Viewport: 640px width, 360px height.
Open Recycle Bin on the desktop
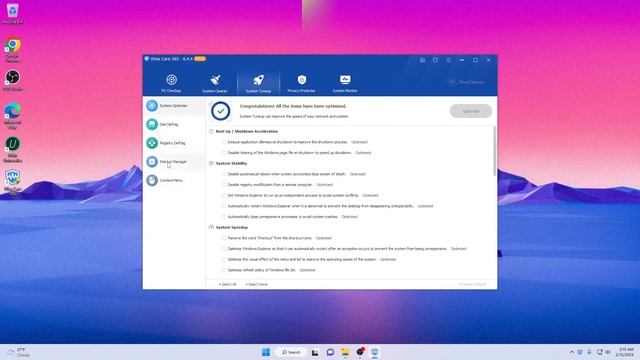pos(13,13)
